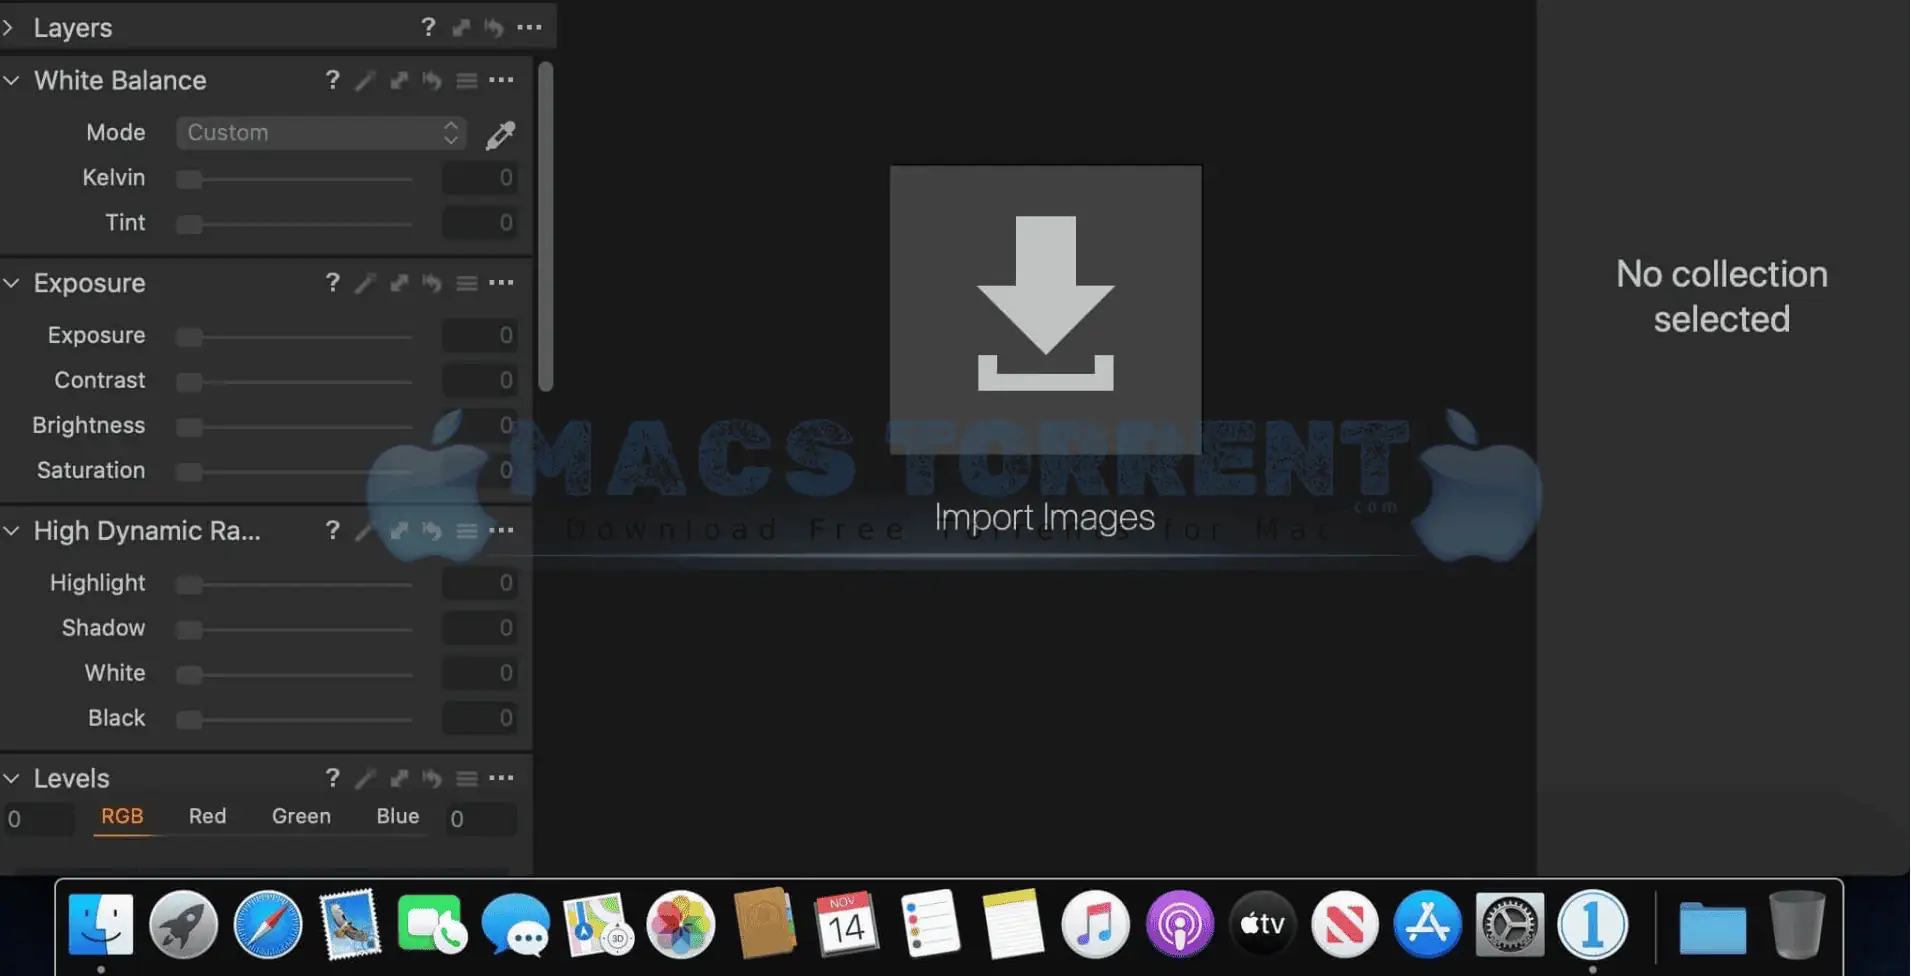This screenshot has height=976, width=1911.
Task: Open the White Balance Mode dropdown
Action: click(x=321, y=133)
